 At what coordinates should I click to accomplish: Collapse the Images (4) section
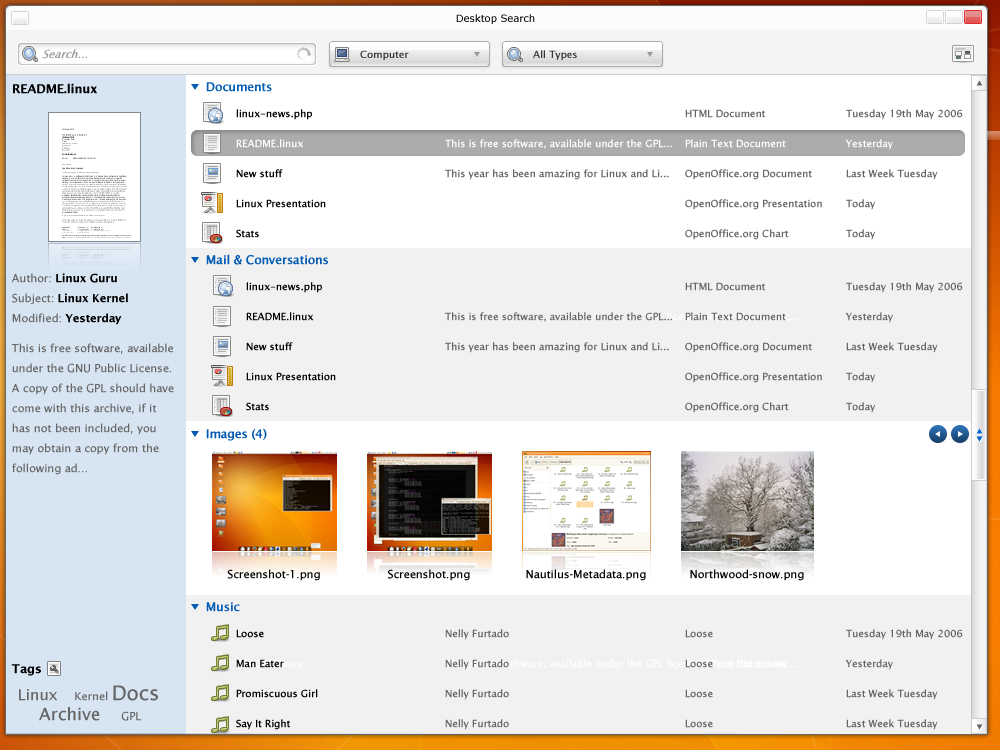(195, 434)
